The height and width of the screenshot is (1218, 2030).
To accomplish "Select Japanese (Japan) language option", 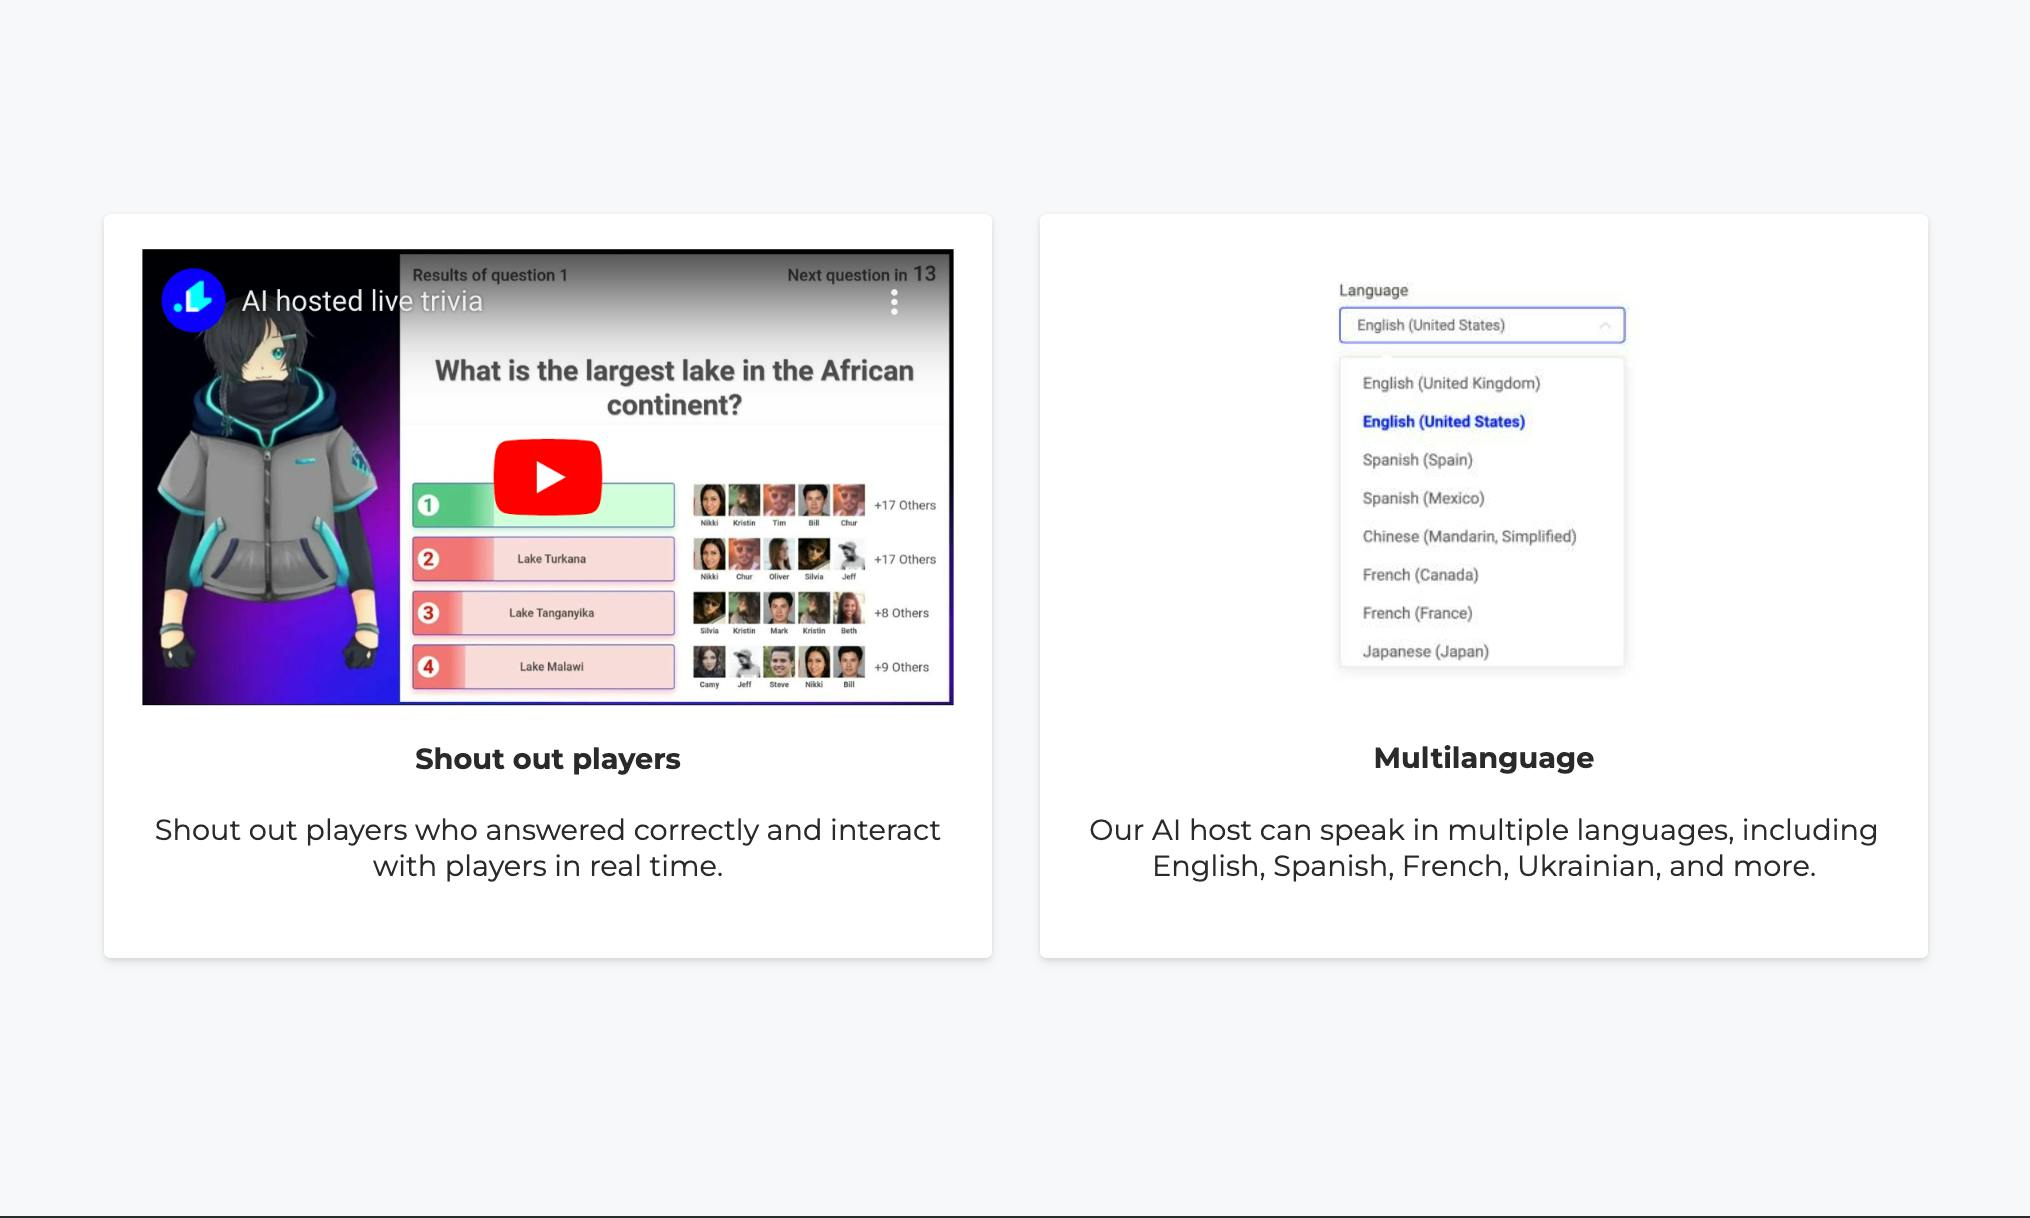I will [1425, 651].
